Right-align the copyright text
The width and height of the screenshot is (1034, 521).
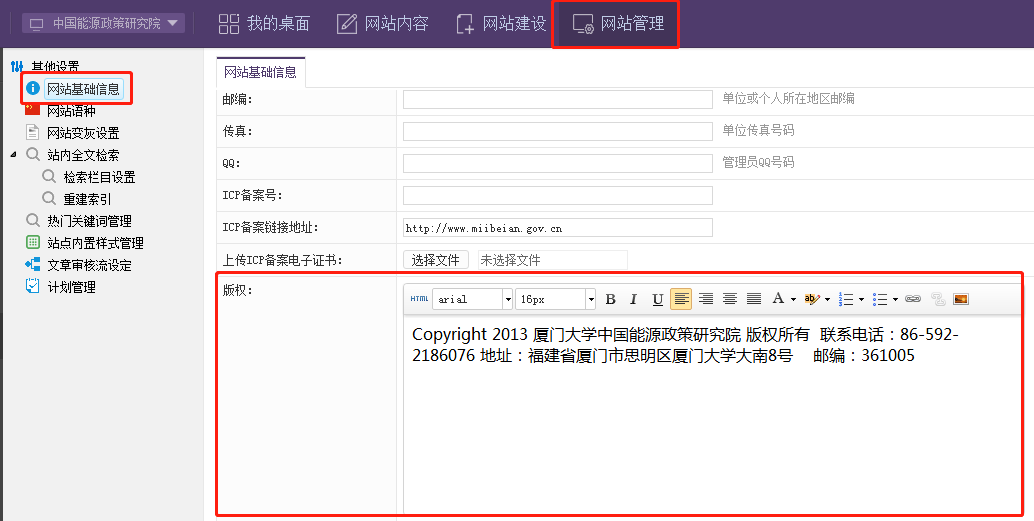point(706,299)
